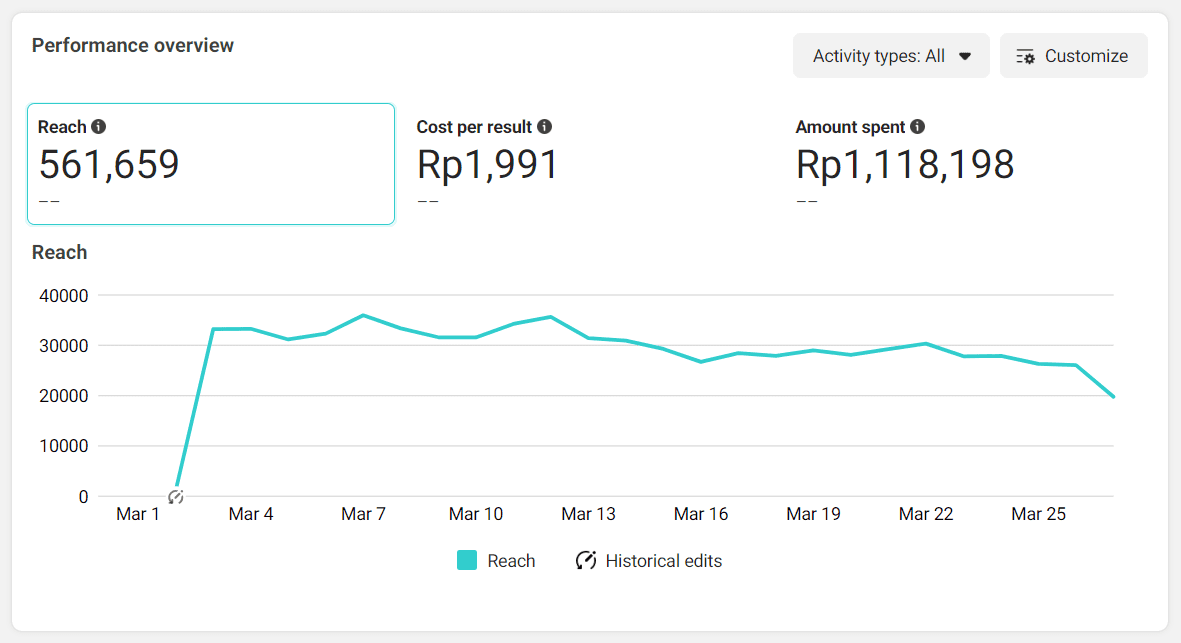The image size is (1181, 643).
Task: Toggle the Historical edits legend label
Action: 663,561
